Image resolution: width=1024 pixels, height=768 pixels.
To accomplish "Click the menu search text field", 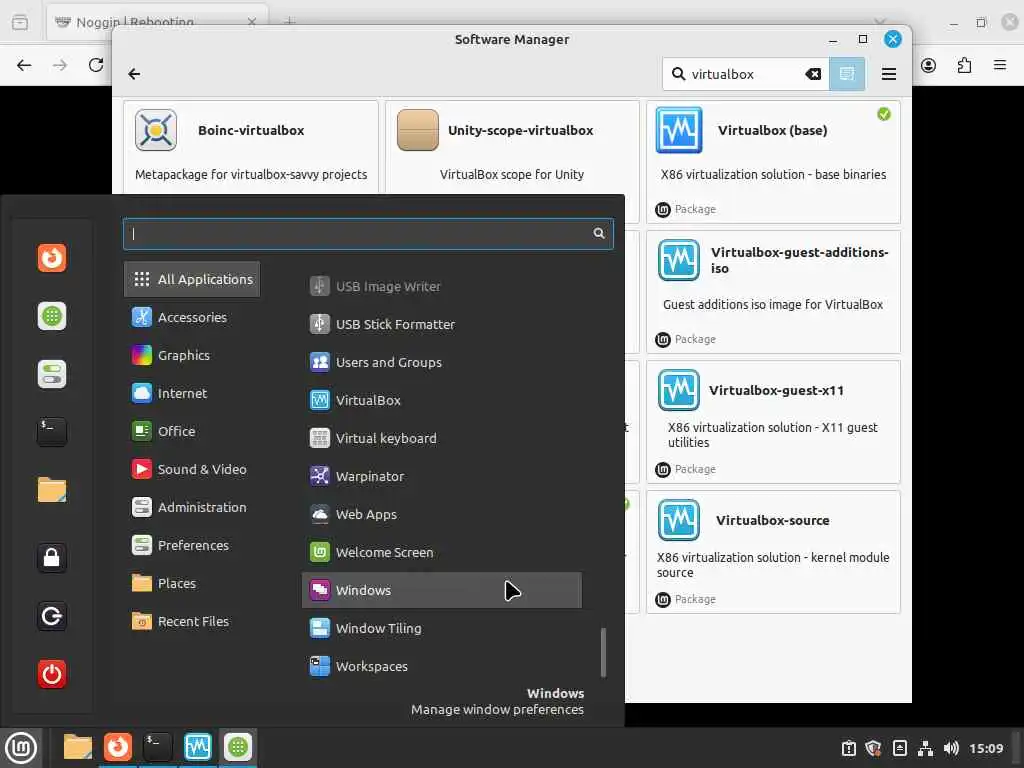I will (x=368, y=234).
